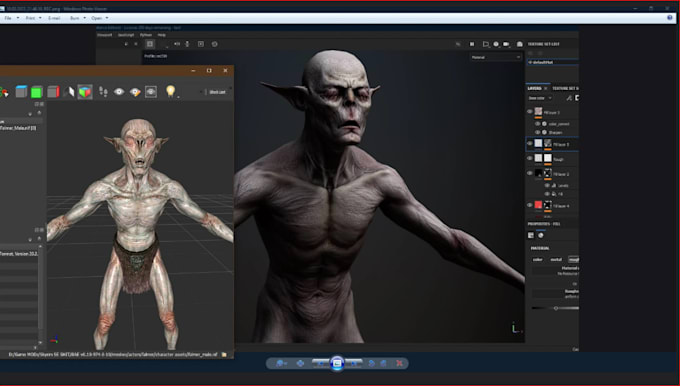The width and height of the screenshot is (680, 386).
Task: Hide the selected highlighted fill layer
Action: pos(530,143)
